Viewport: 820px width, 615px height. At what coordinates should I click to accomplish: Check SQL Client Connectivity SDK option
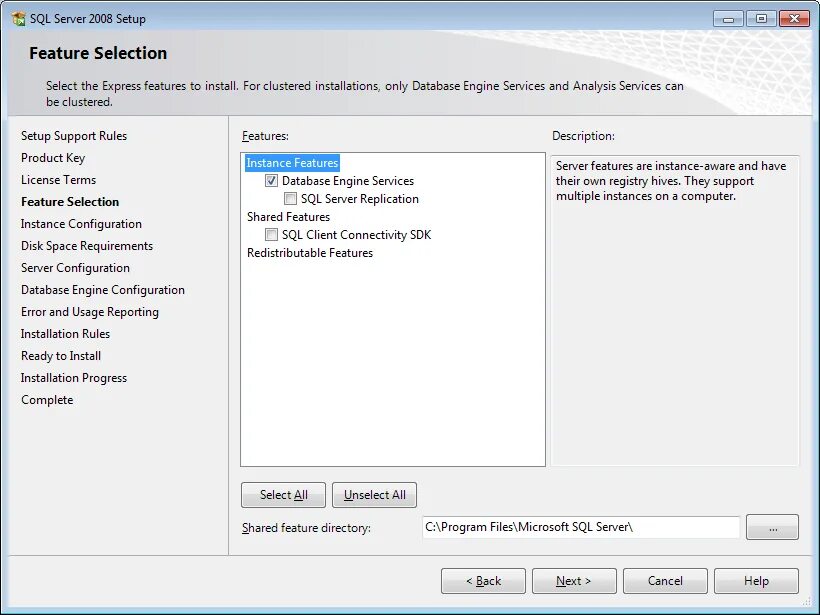271,235
